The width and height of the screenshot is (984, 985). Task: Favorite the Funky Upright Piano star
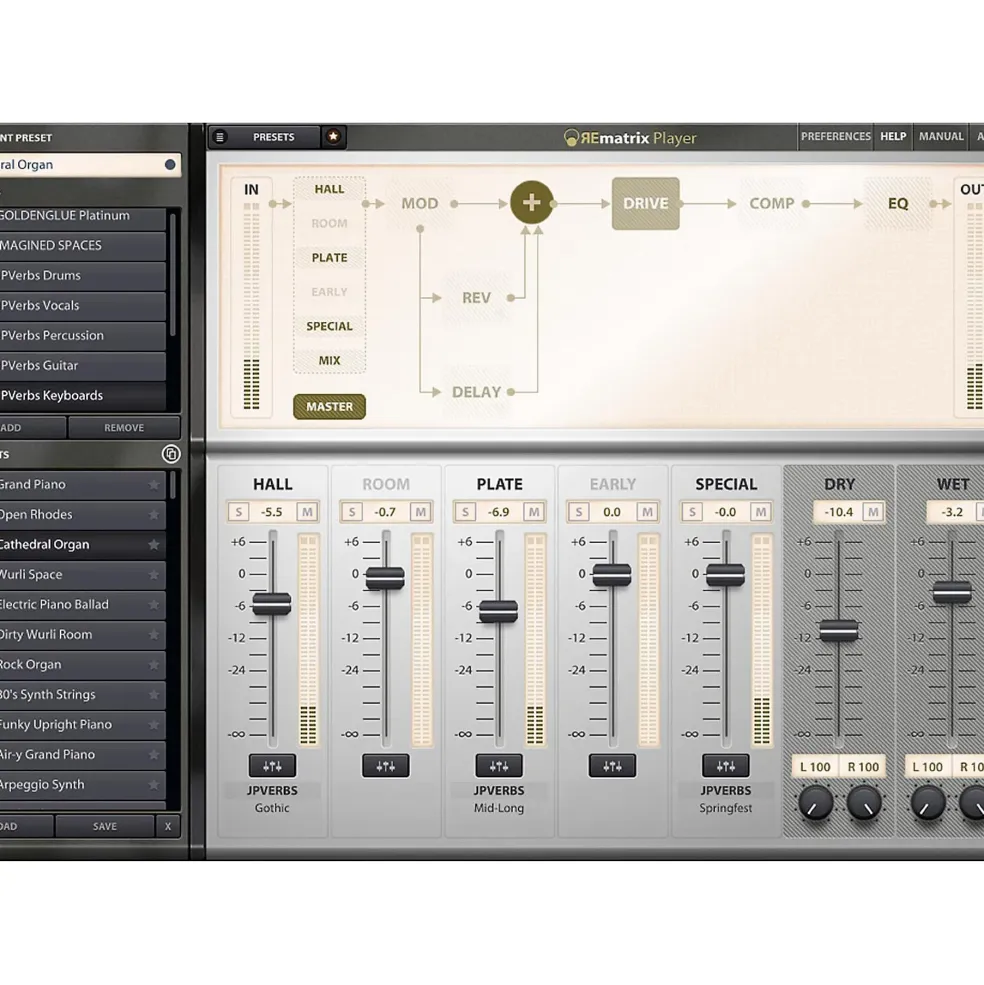(x=153, y=725)
